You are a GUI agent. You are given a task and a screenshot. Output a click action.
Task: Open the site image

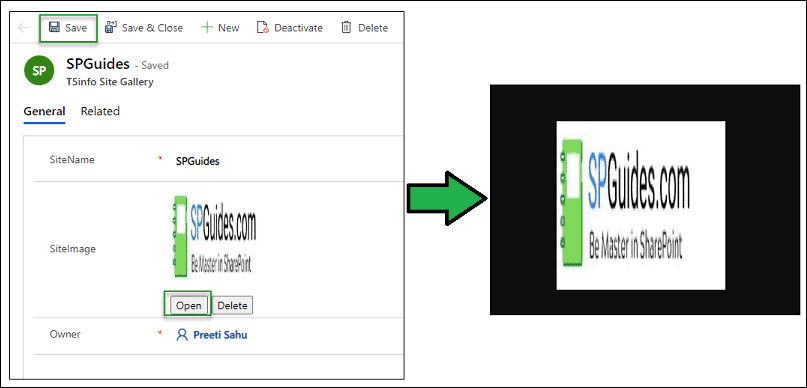point(188,305)
